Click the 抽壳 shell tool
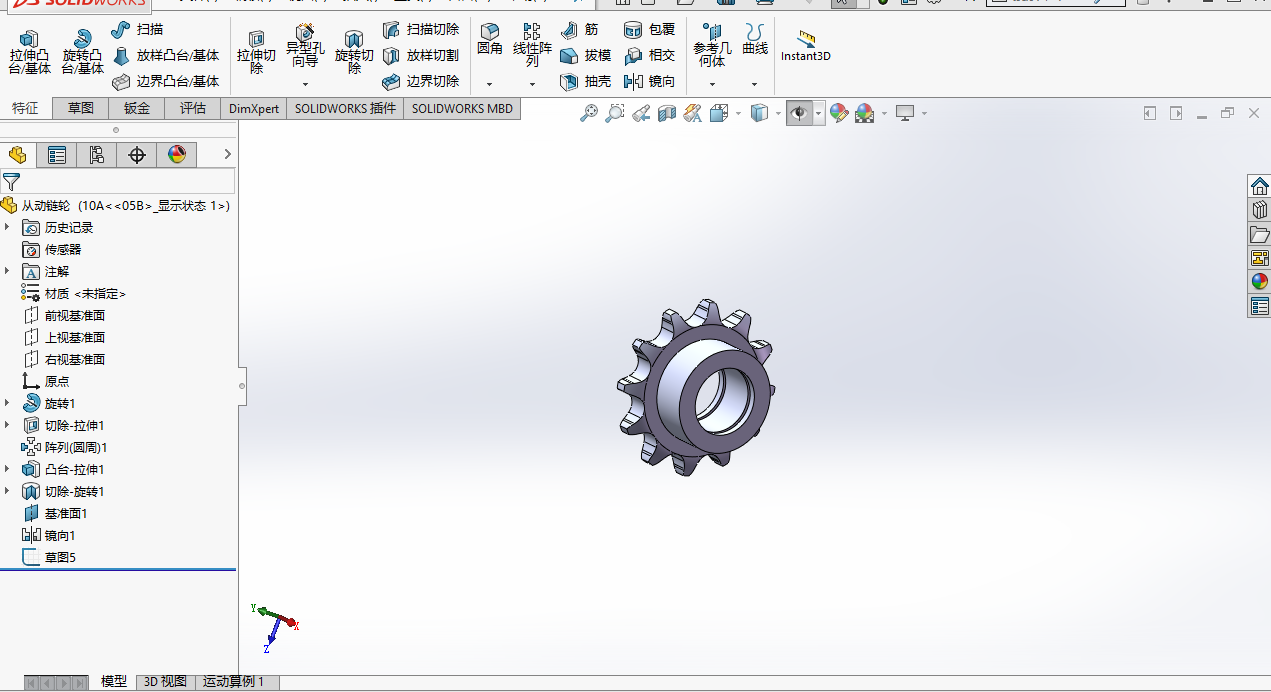Image resolution: width=1271 pixels, height=692 pixels. [x=585, y=81]
